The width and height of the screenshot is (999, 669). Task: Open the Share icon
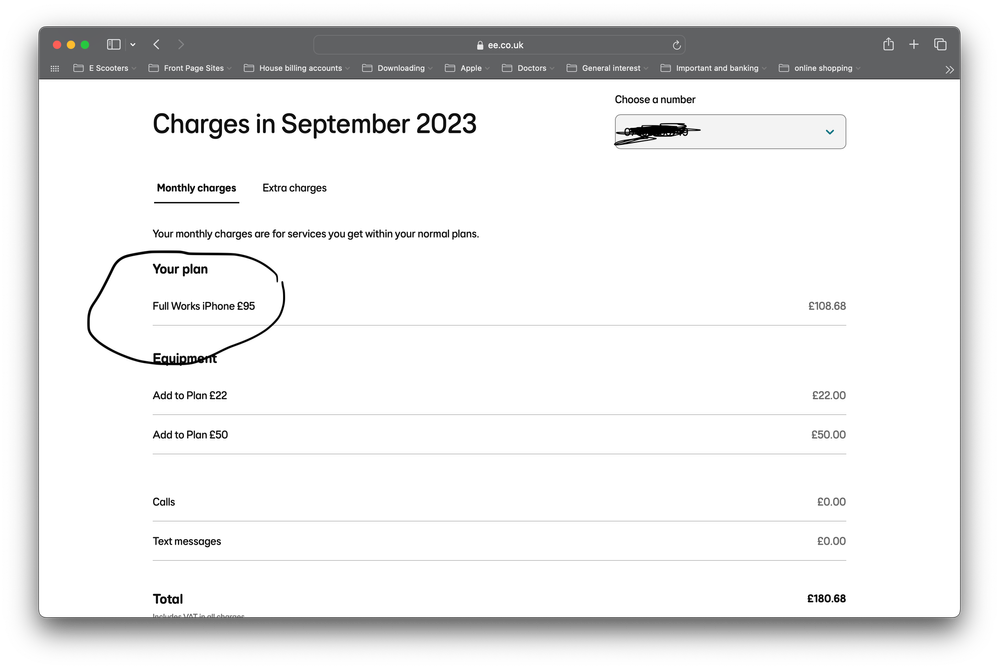coord(889,44)
